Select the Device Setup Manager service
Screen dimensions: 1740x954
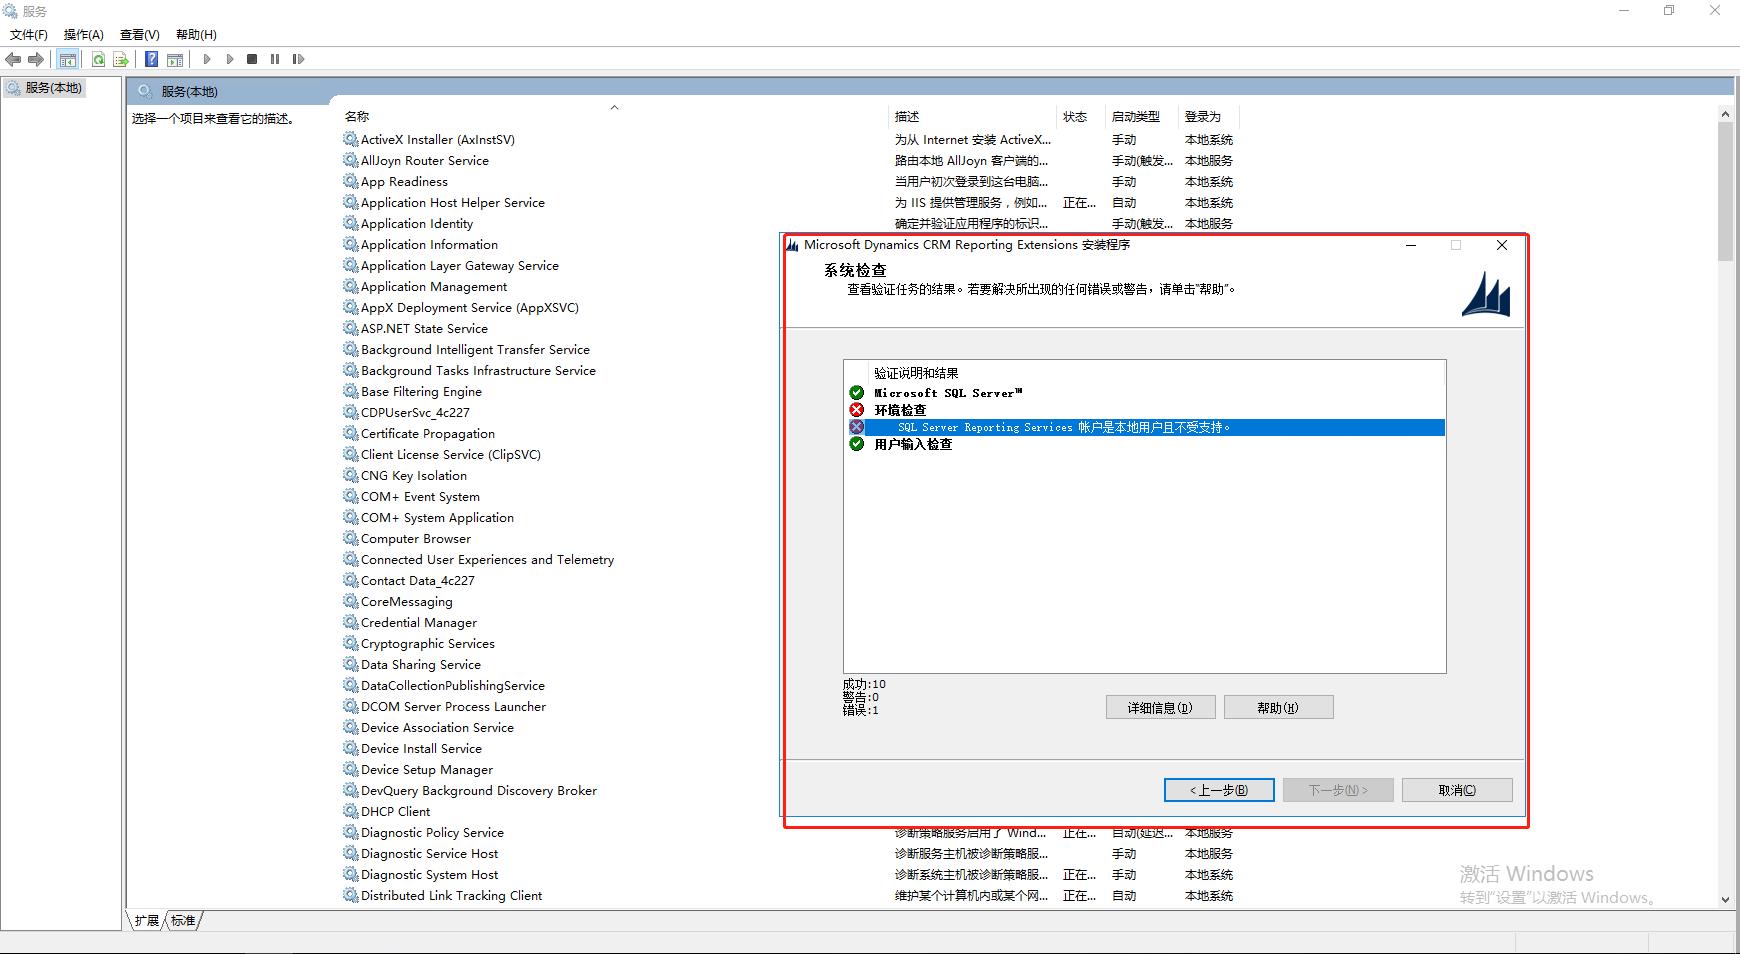(x=427, y=769)
